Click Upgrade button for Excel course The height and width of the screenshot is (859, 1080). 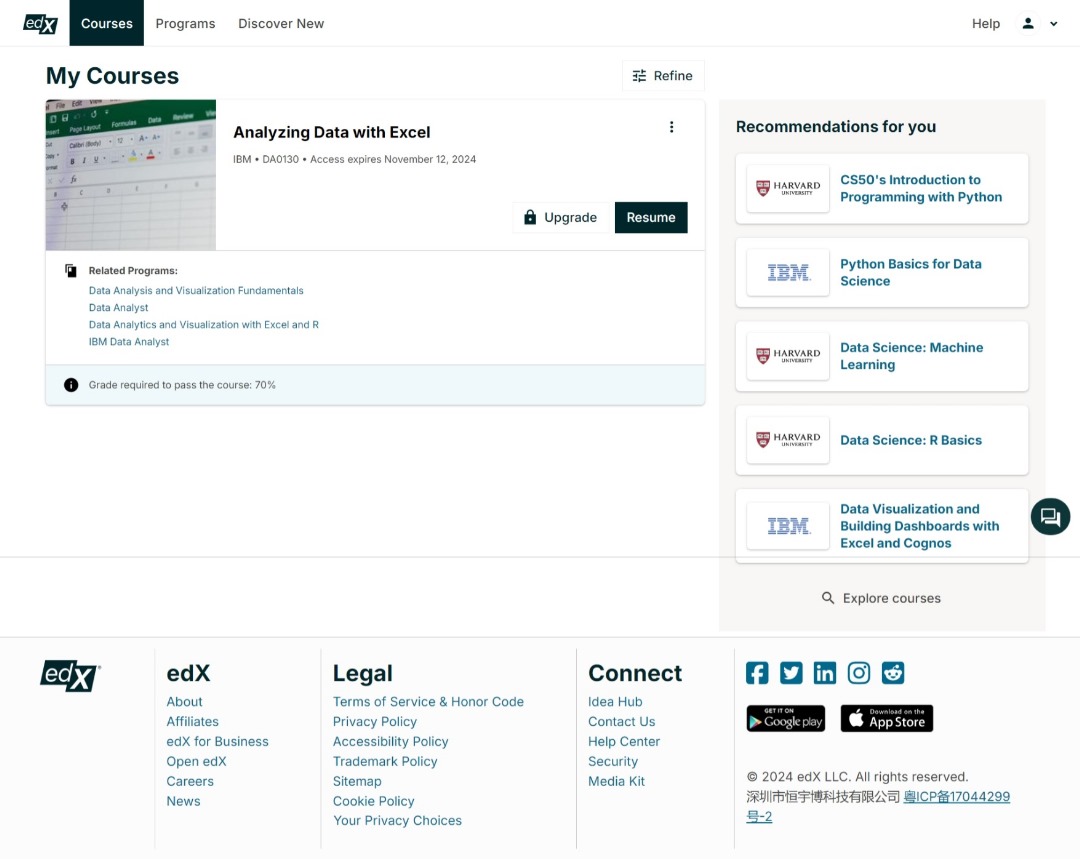pos(561,218)
